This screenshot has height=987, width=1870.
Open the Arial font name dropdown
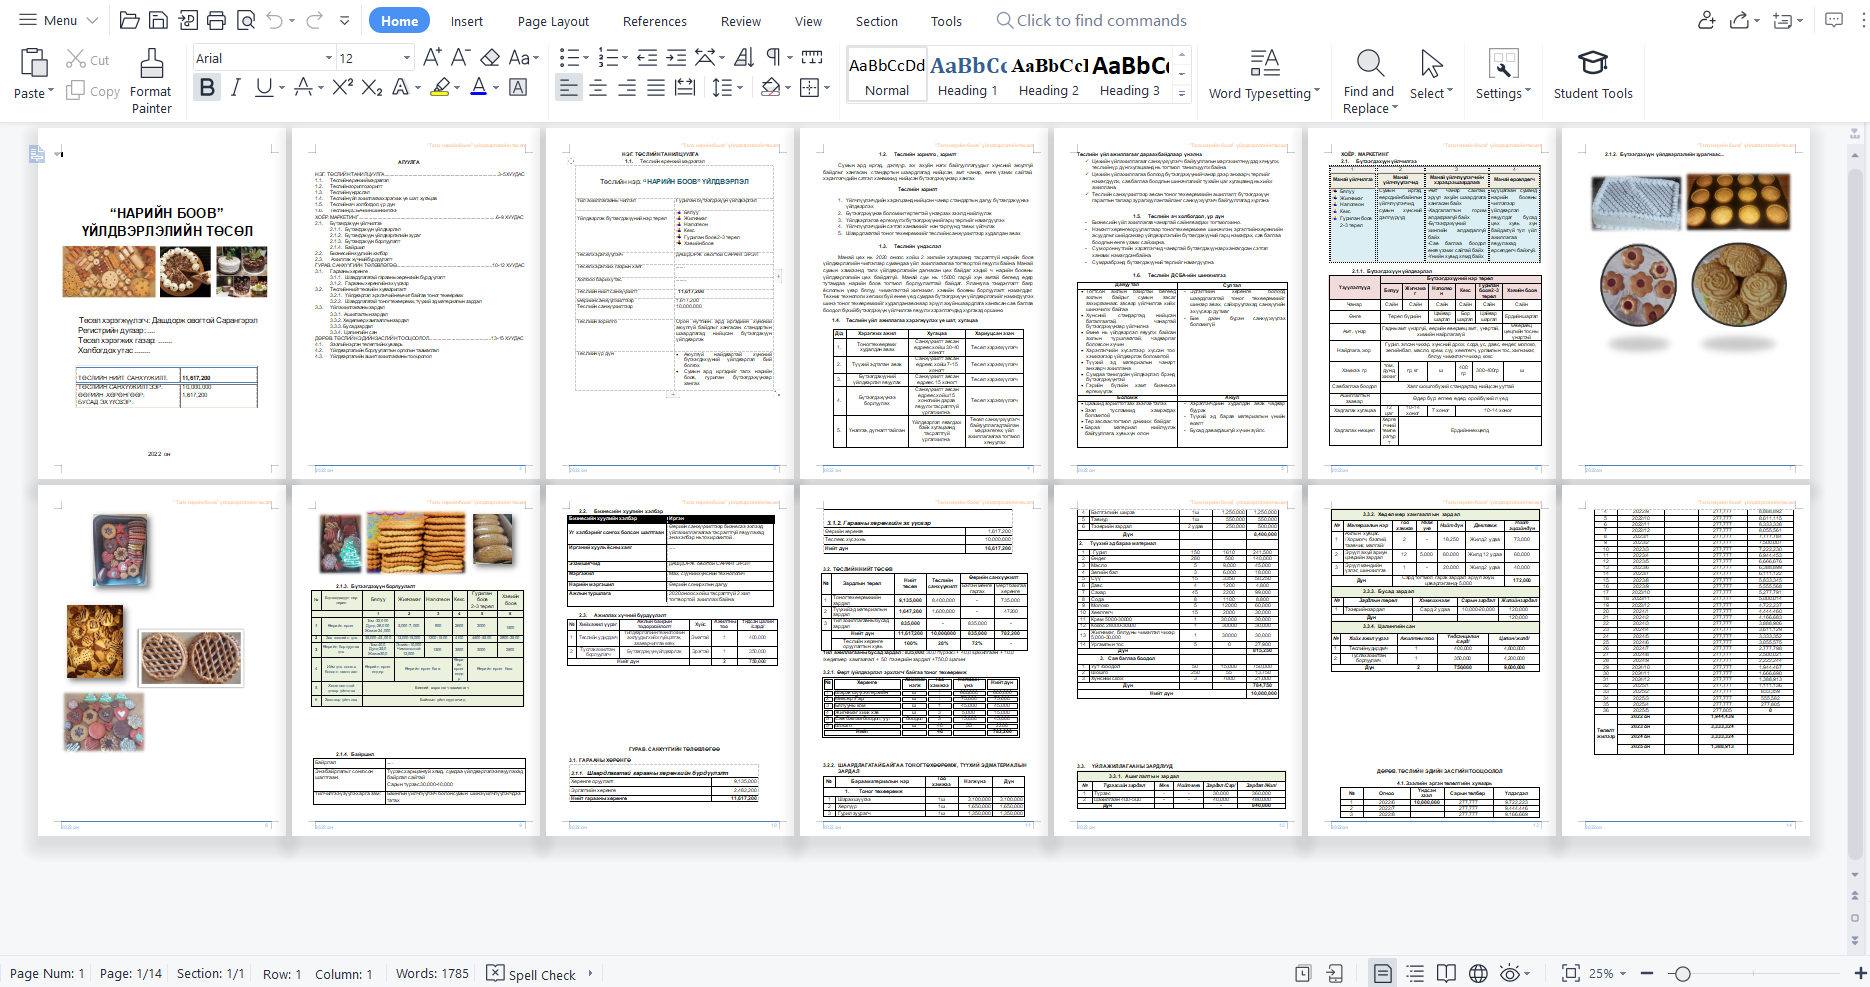(328, 58)
